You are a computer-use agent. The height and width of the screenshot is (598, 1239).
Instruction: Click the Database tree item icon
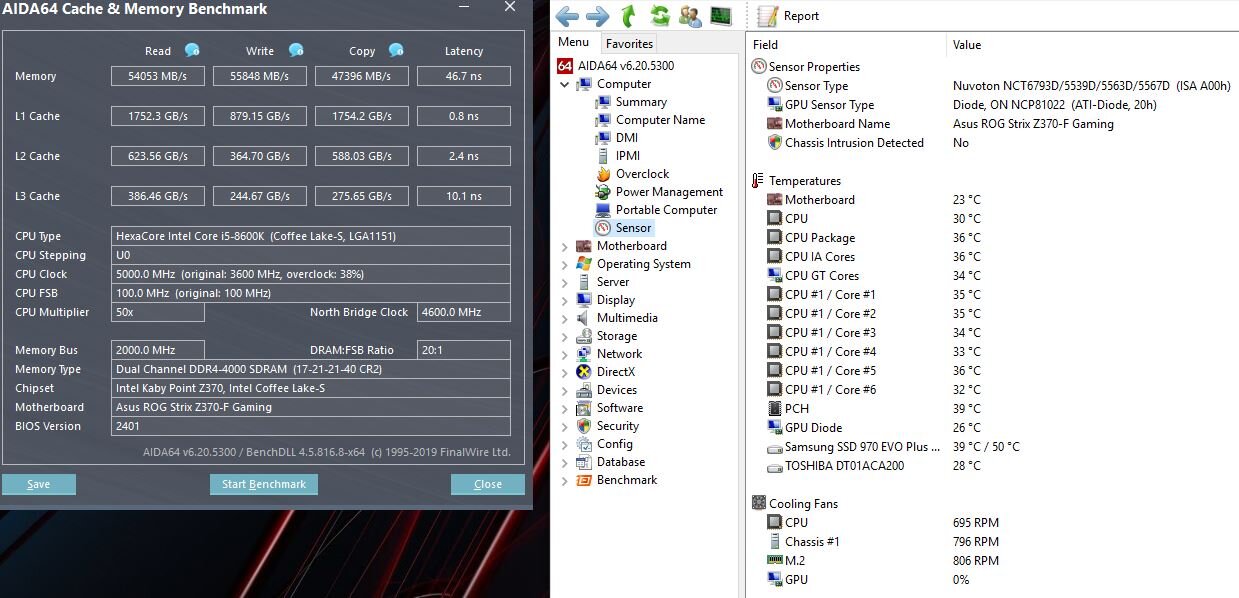point(585,462)
